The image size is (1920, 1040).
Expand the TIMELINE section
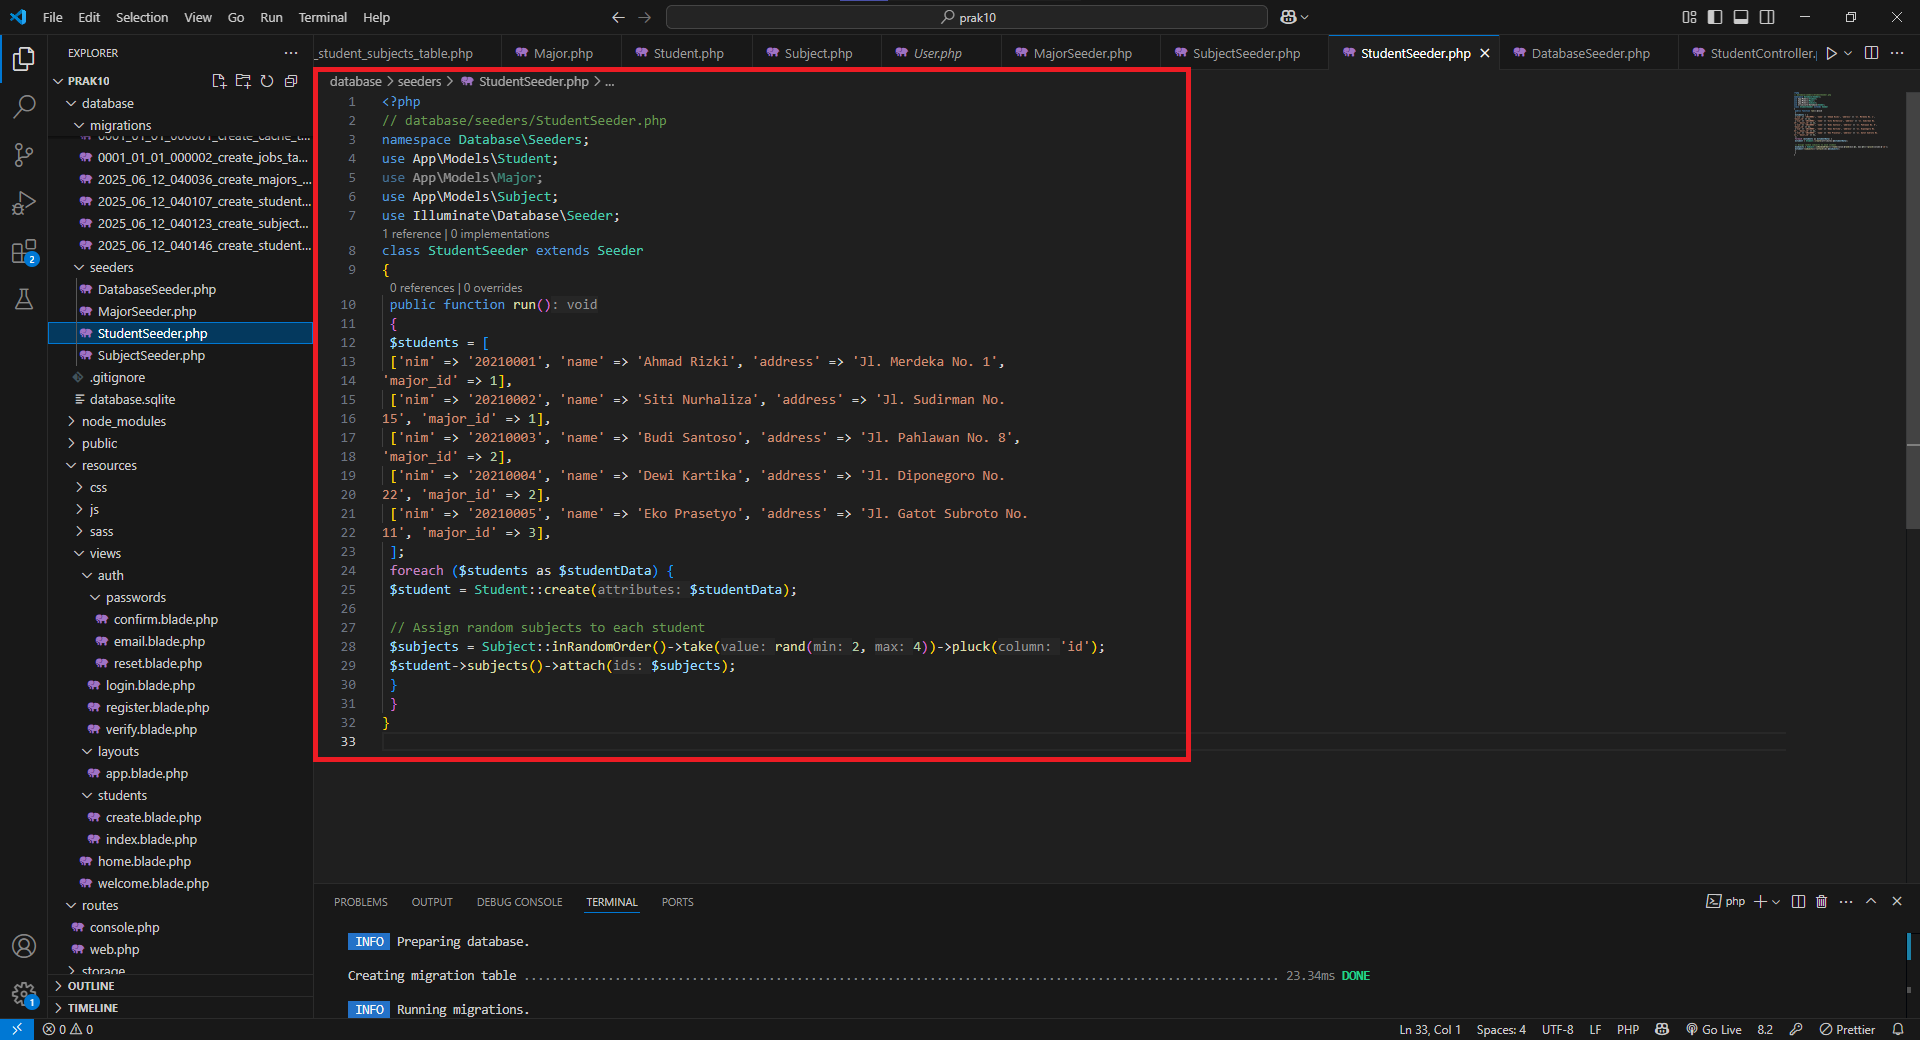click(93, 1007)
